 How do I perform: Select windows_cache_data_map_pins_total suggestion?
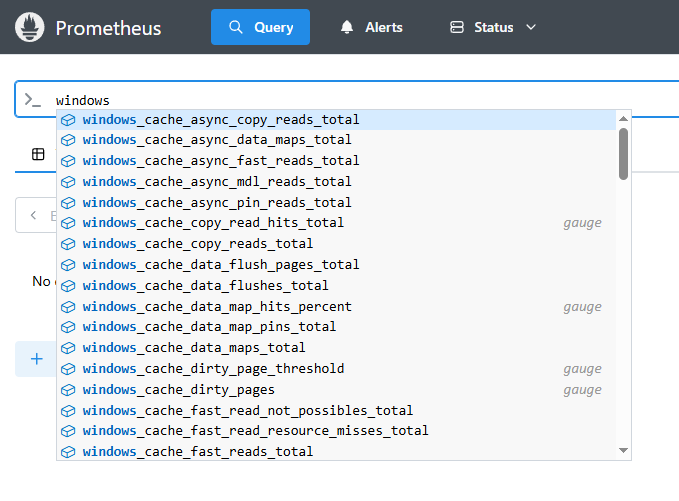click(336, 326)
